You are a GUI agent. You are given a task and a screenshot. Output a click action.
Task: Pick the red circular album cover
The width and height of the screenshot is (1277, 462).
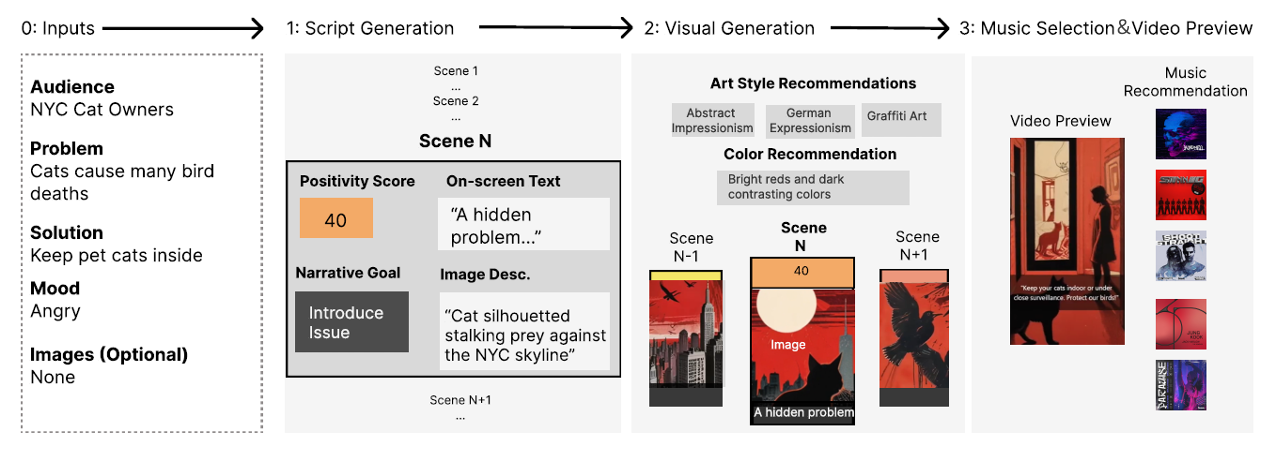point(1180,323)
